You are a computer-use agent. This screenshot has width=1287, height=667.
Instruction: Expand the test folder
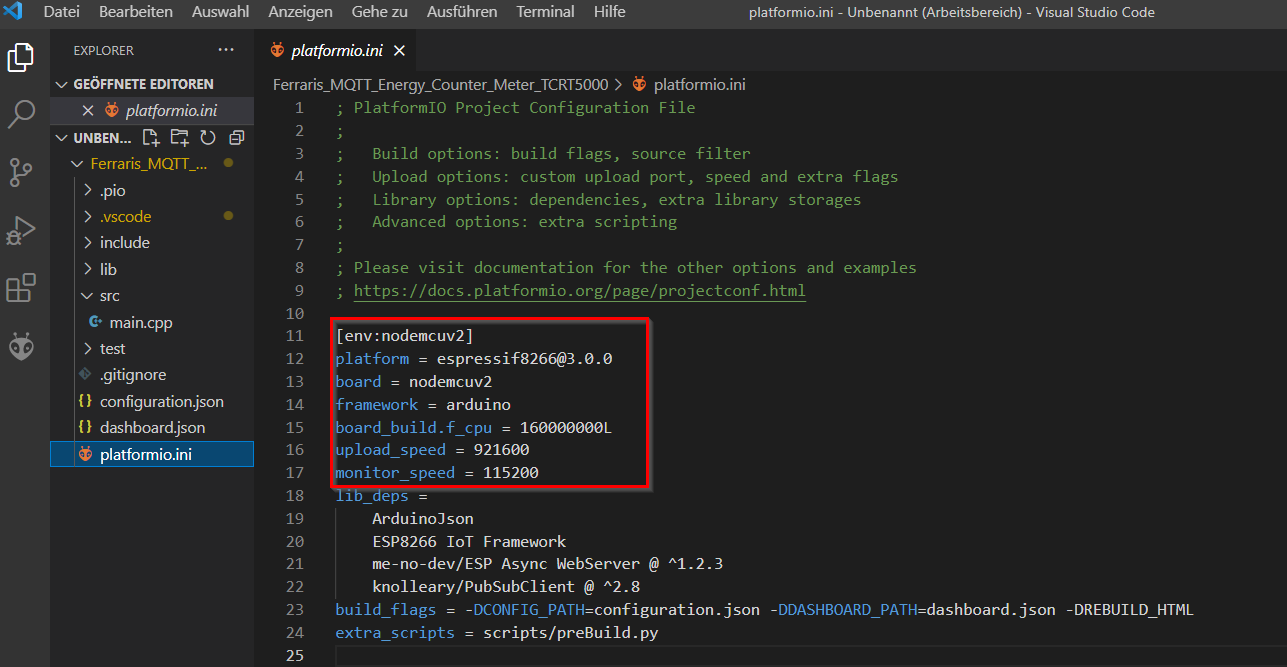88,348
